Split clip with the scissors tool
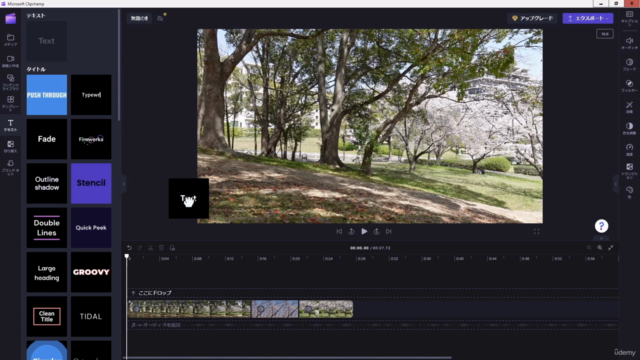The width and height of the screenshot is (640, 360). click(x=151, y=248)
